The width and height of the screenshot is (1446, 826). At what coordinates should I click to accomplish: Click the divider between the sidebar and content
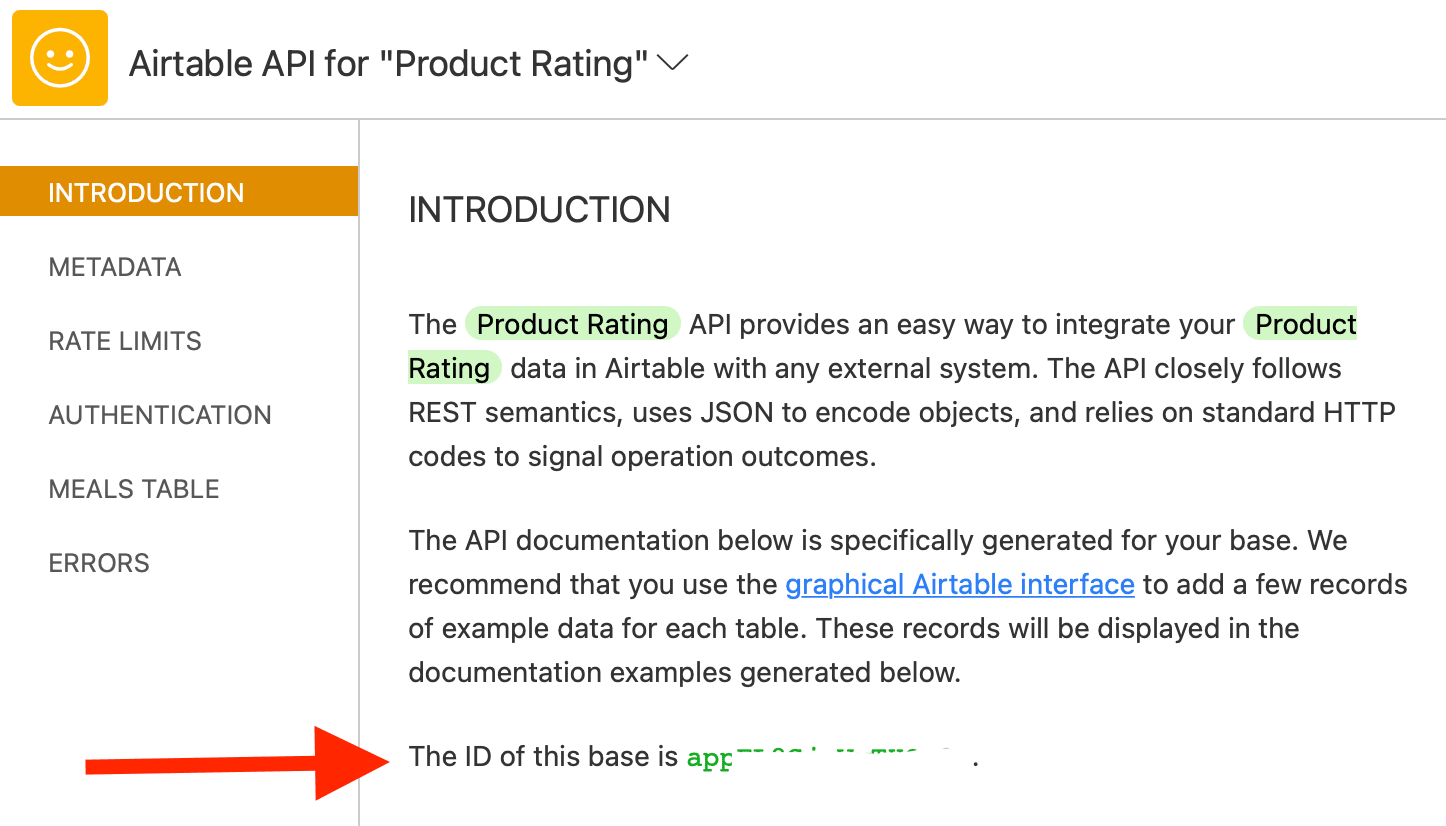pyautogui.click(x=359, y=470)
